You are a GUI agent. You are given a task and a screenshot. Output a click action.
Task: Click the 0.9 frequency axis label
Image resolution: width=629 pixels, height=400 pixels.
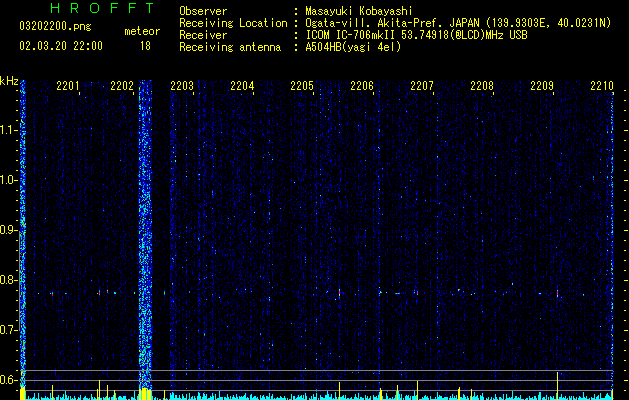point(9,230)
